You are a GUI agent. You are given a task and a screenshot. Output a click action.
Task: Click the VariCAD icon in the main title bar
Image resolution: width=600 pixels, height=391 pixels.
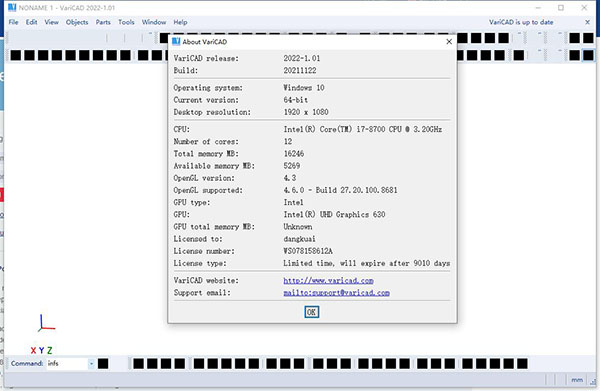[x=12, y=7]
